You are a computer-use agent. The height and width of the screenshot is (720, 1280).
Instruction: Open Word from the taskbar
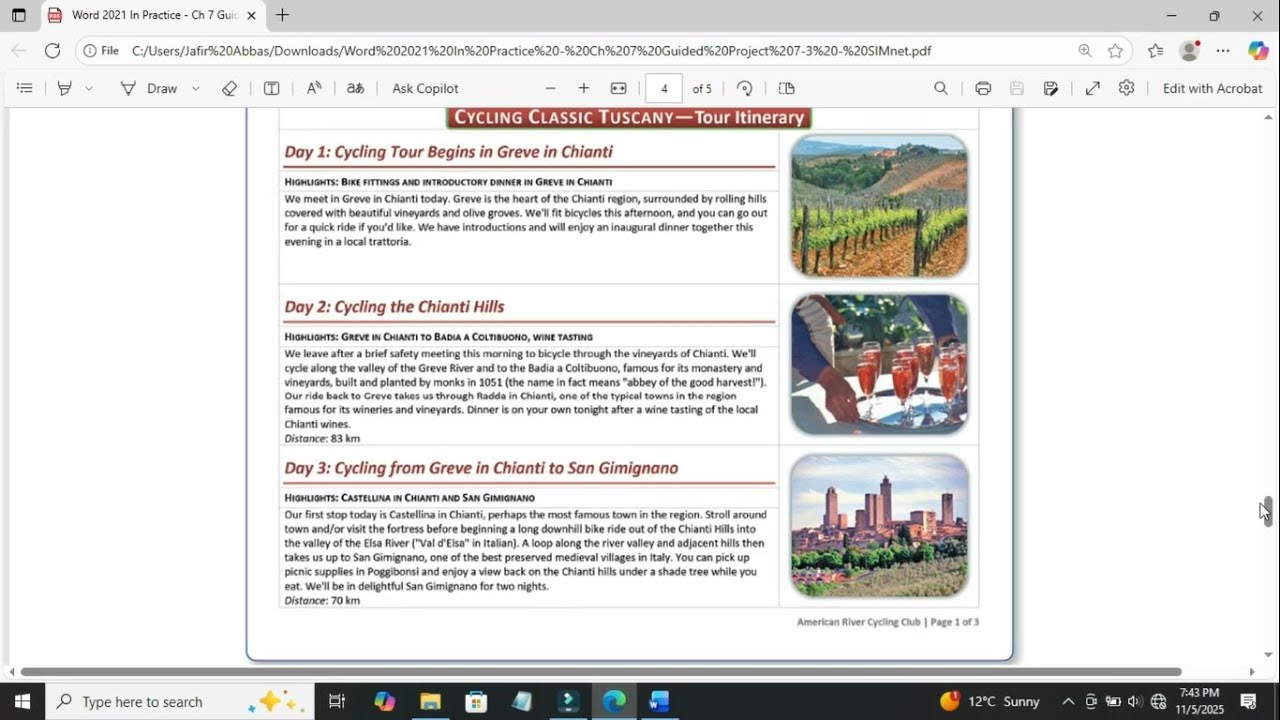(658, 701)
